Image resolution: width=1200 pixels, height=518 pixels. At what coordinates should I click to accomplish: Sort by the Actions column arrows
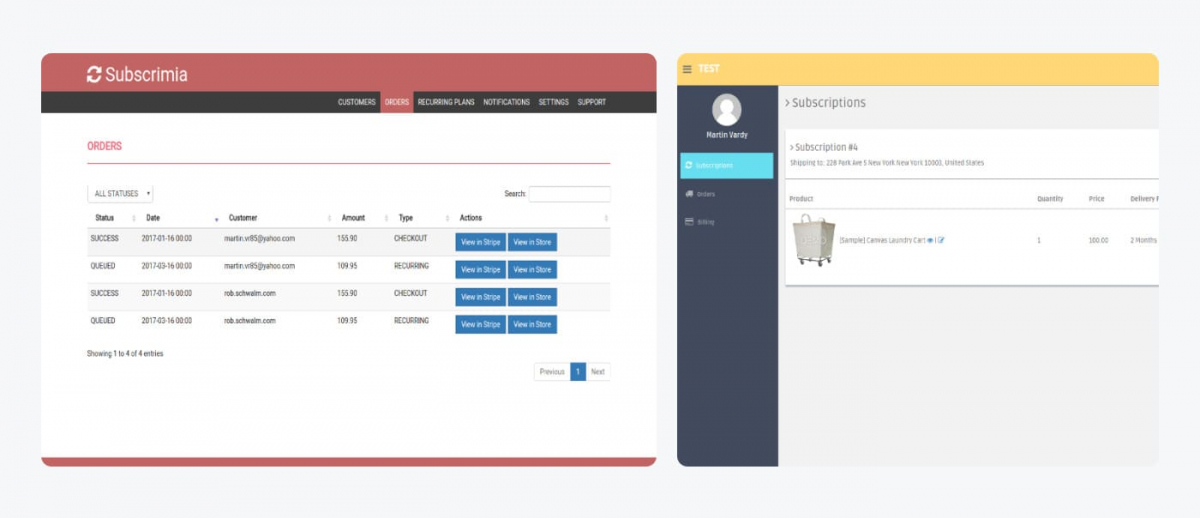coord(606,218)
